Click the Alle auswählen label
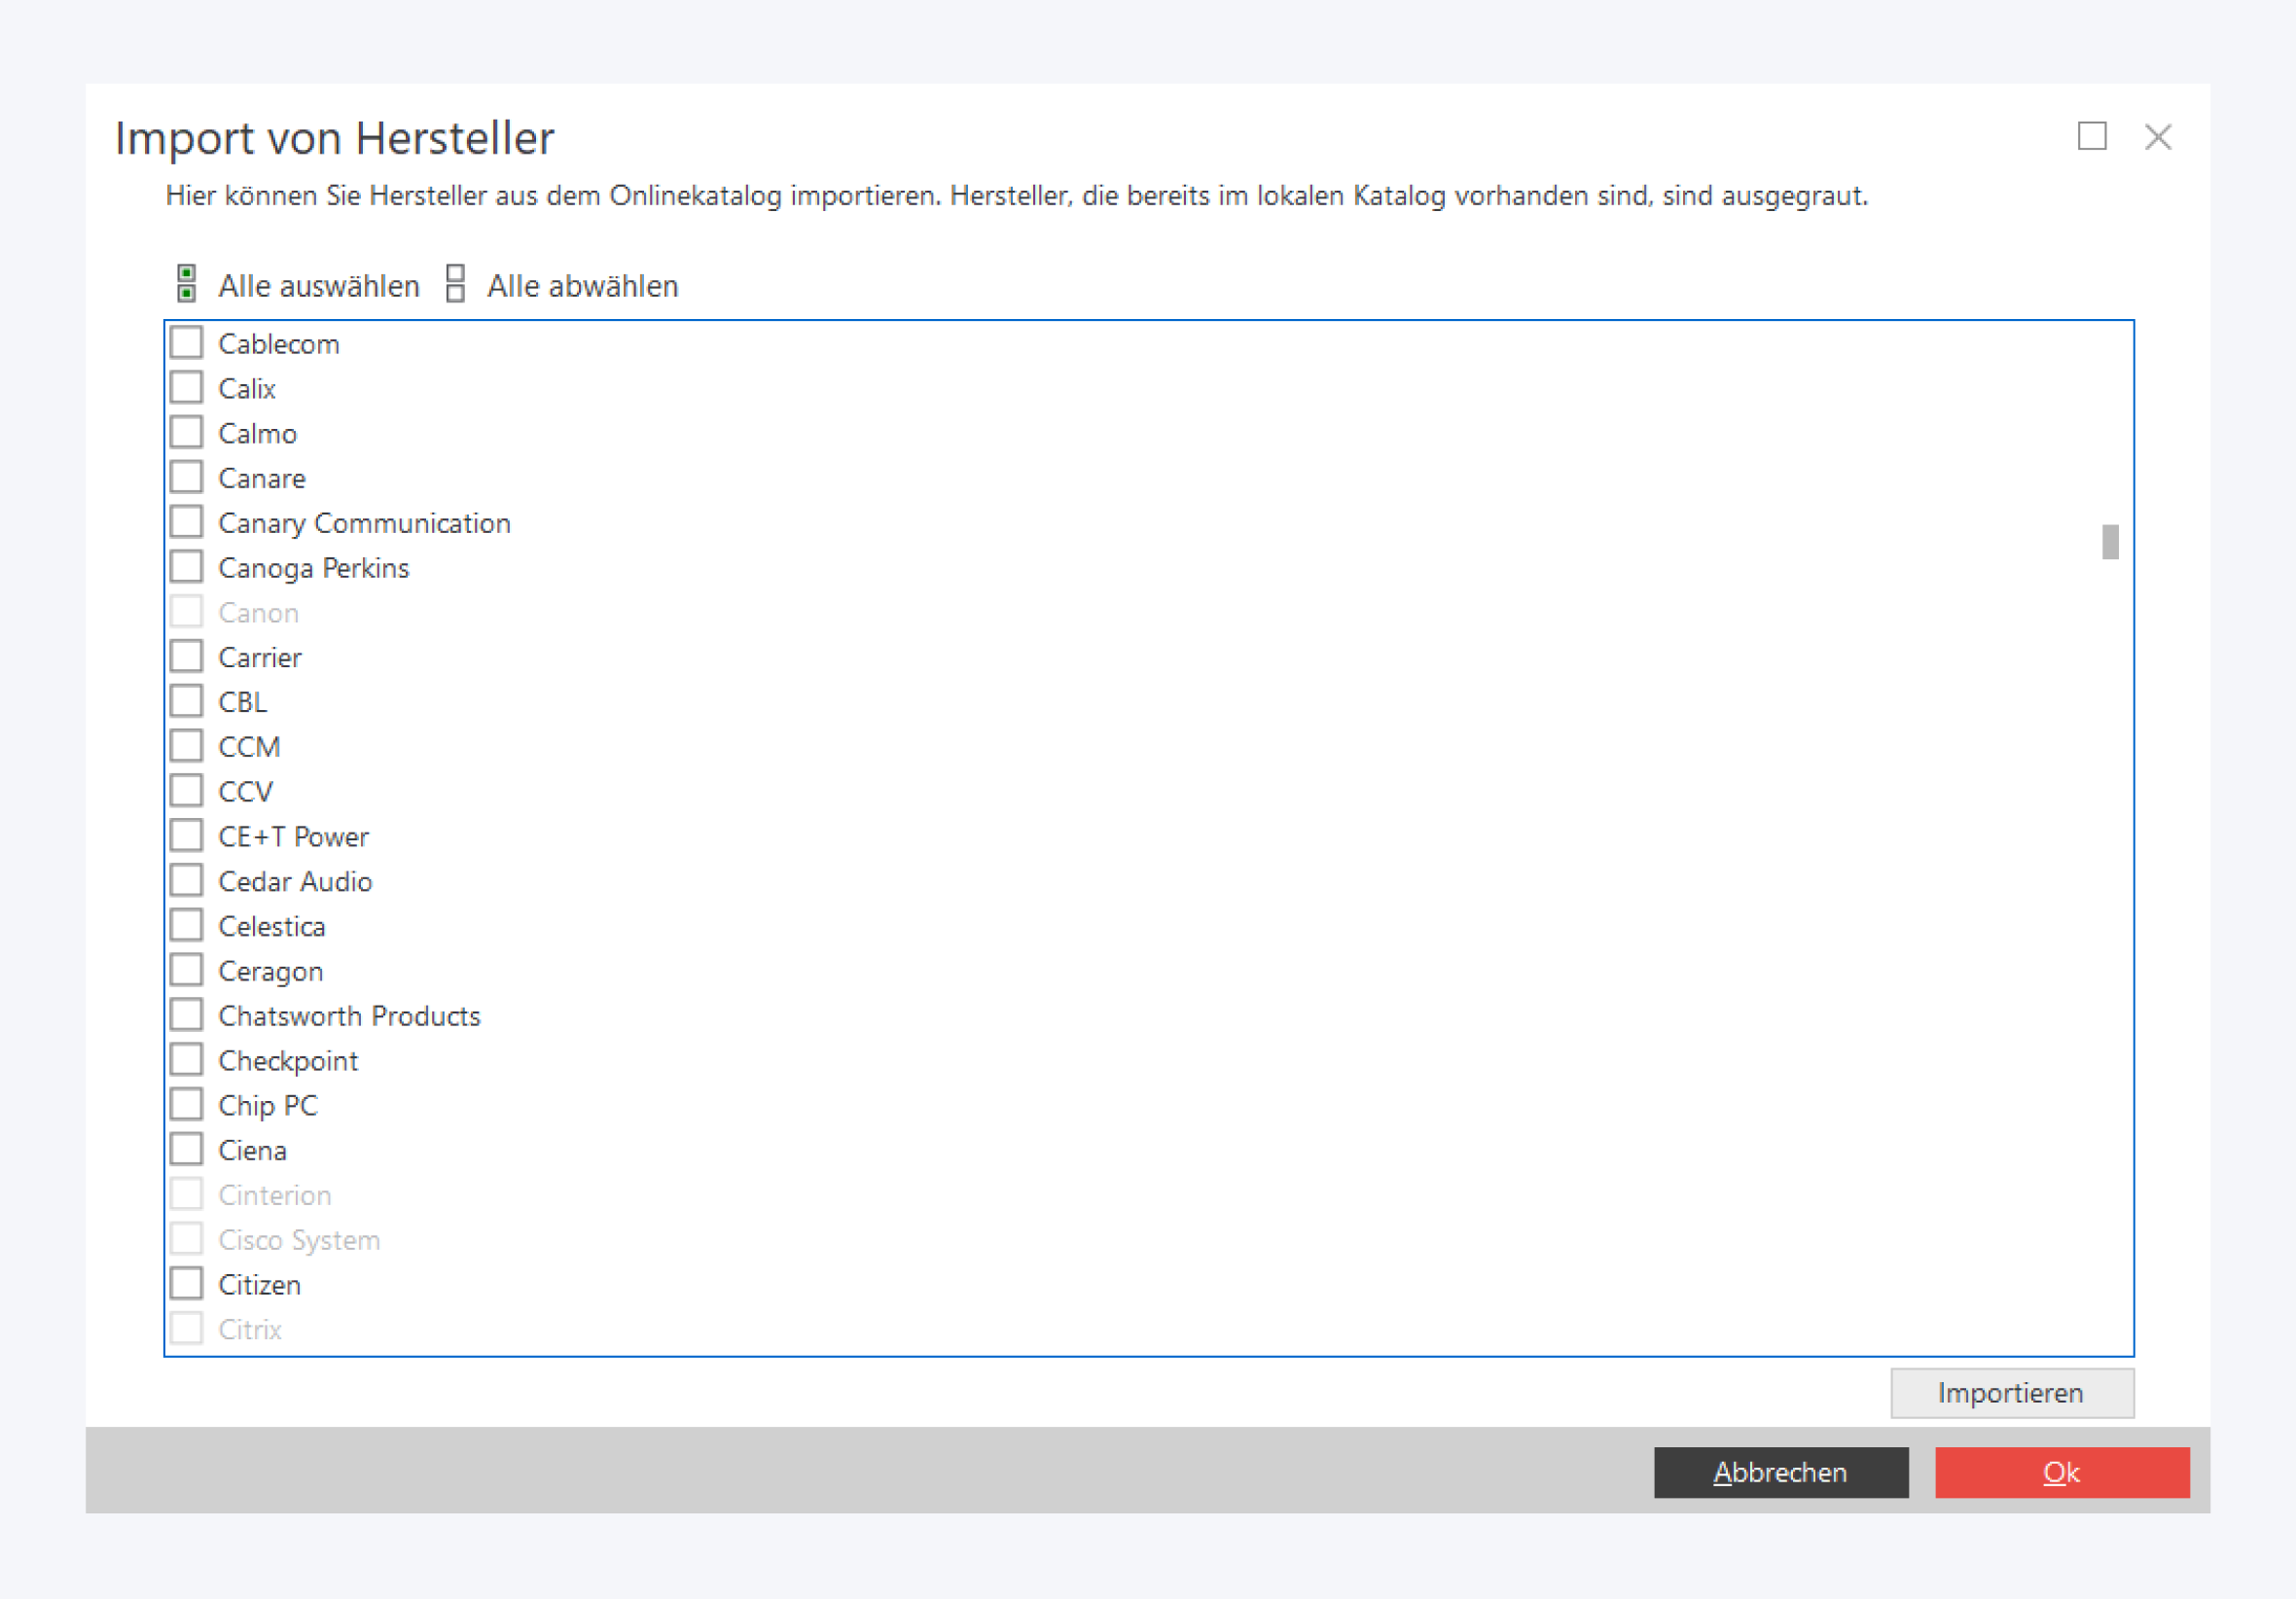Screen dimensions: 2296x1599 tap(319, 286)
